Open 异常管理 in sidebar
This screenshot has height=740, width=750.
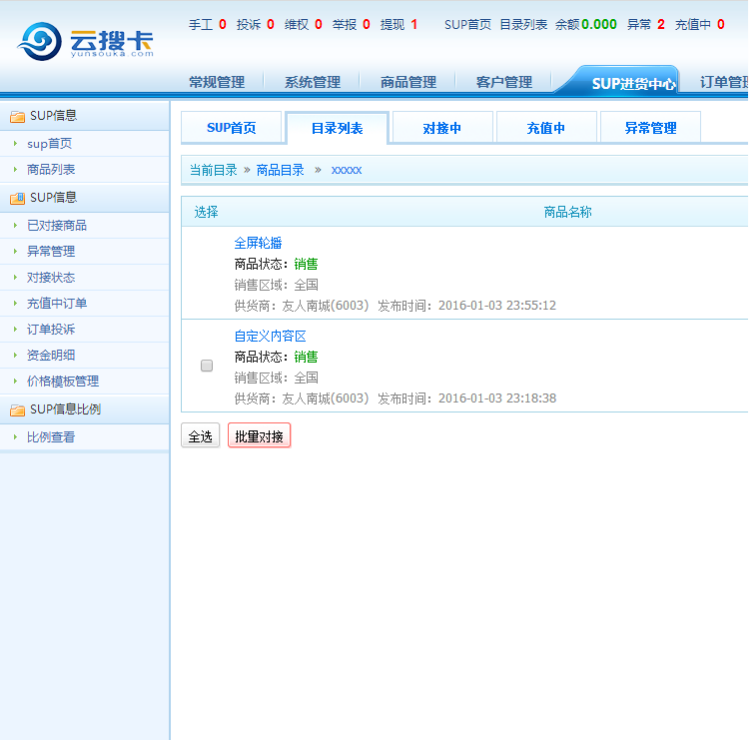(x=51, y=251)
